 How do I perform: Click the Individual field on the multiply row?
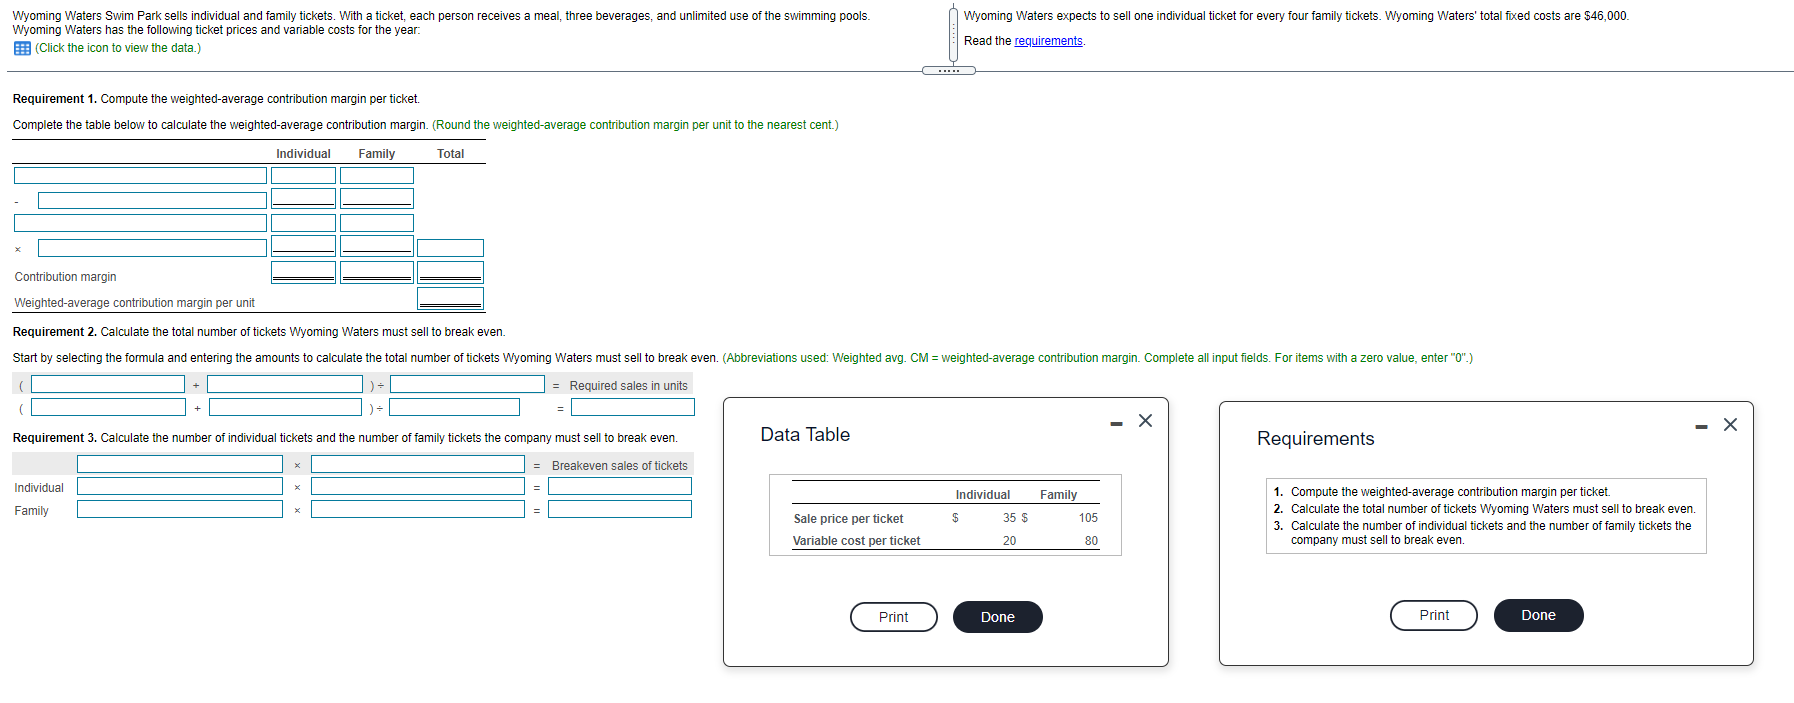tap(303, 246)
